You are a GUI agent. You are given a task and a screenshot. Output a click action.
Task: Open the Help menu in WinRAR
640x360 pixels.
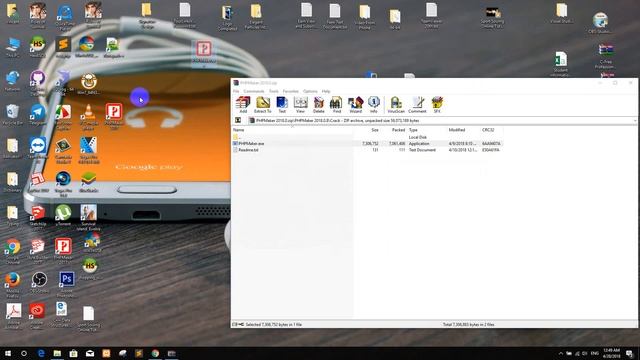(x=326, y=91)
